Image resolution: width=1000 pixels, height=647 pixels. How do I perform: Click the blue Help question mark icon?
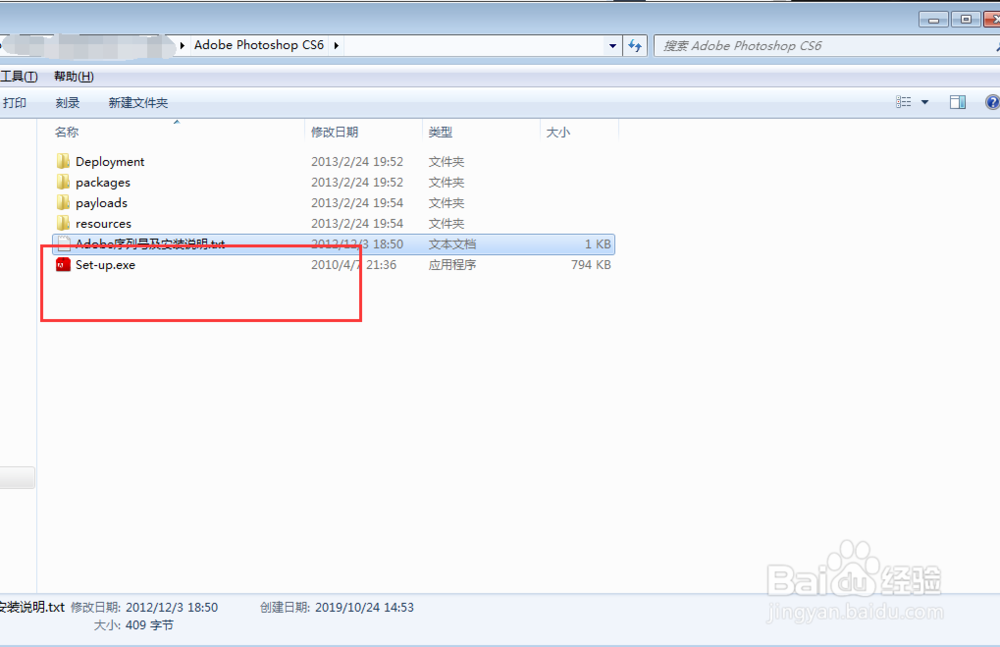991,101
